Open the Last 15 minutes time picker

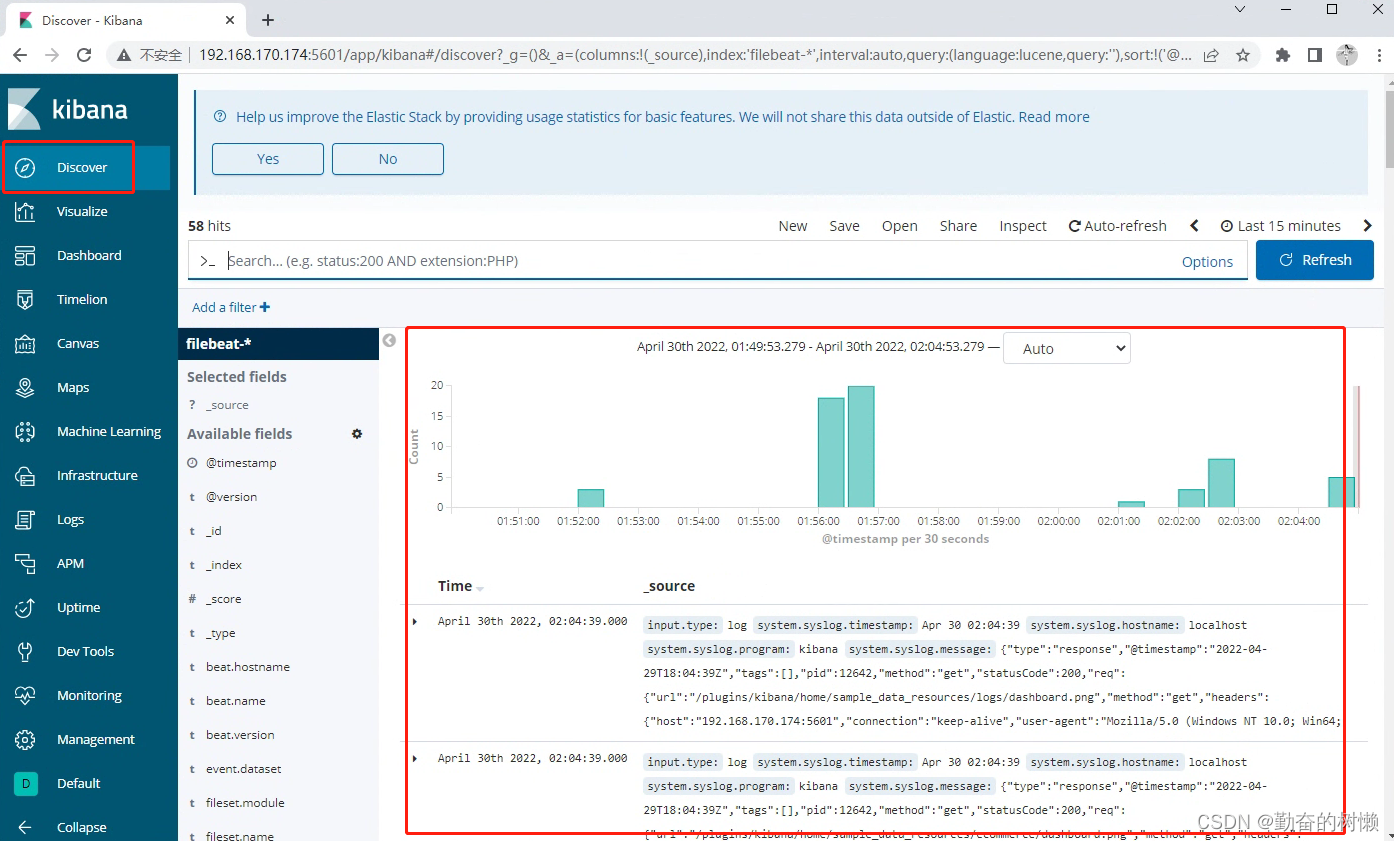pos(1281,226)
